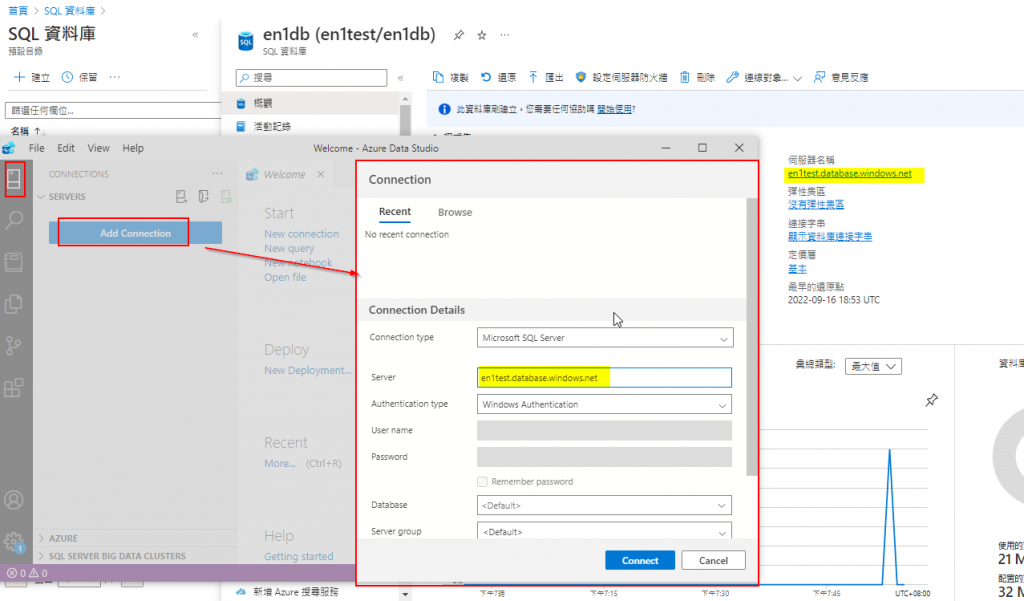Click New Connection icon in Servers header
The image size is (1024, 601).
182,197
